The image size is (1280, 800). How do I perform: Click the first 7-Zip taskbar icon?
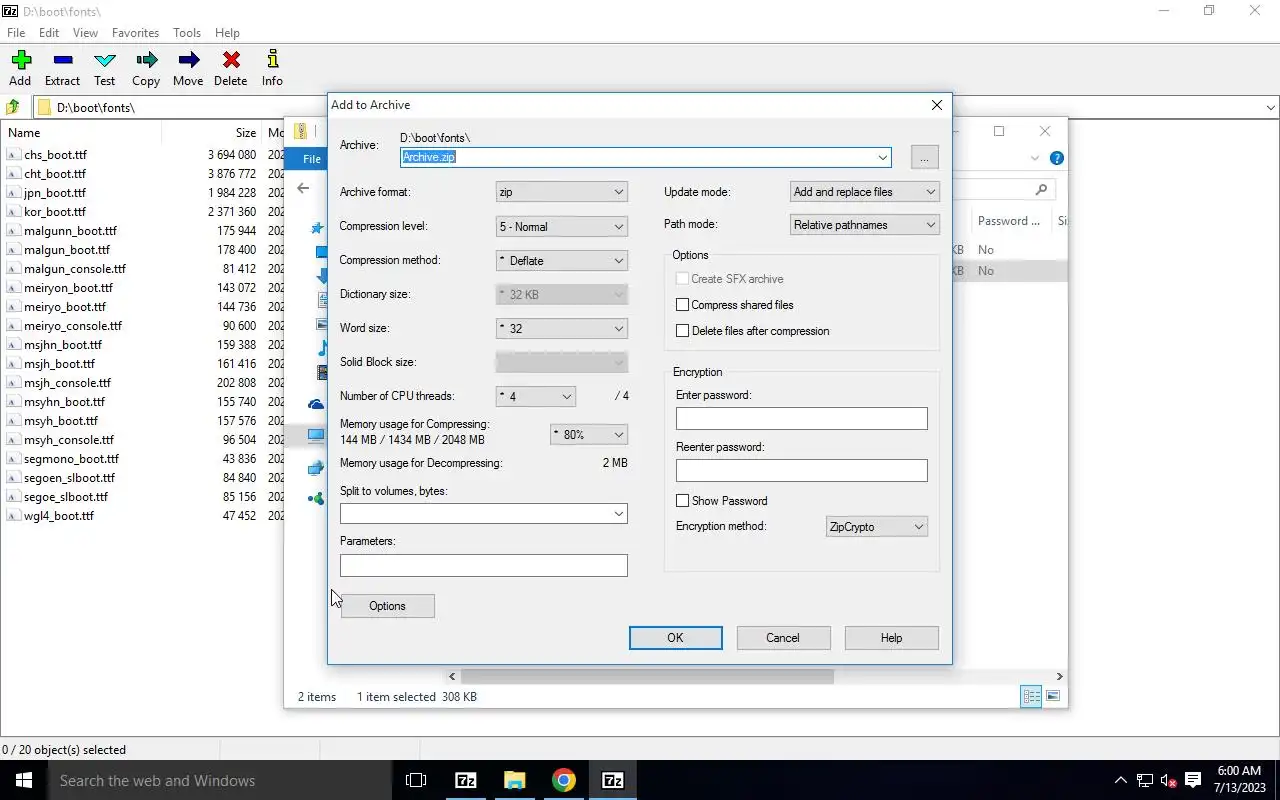click(x=465, y=780)
